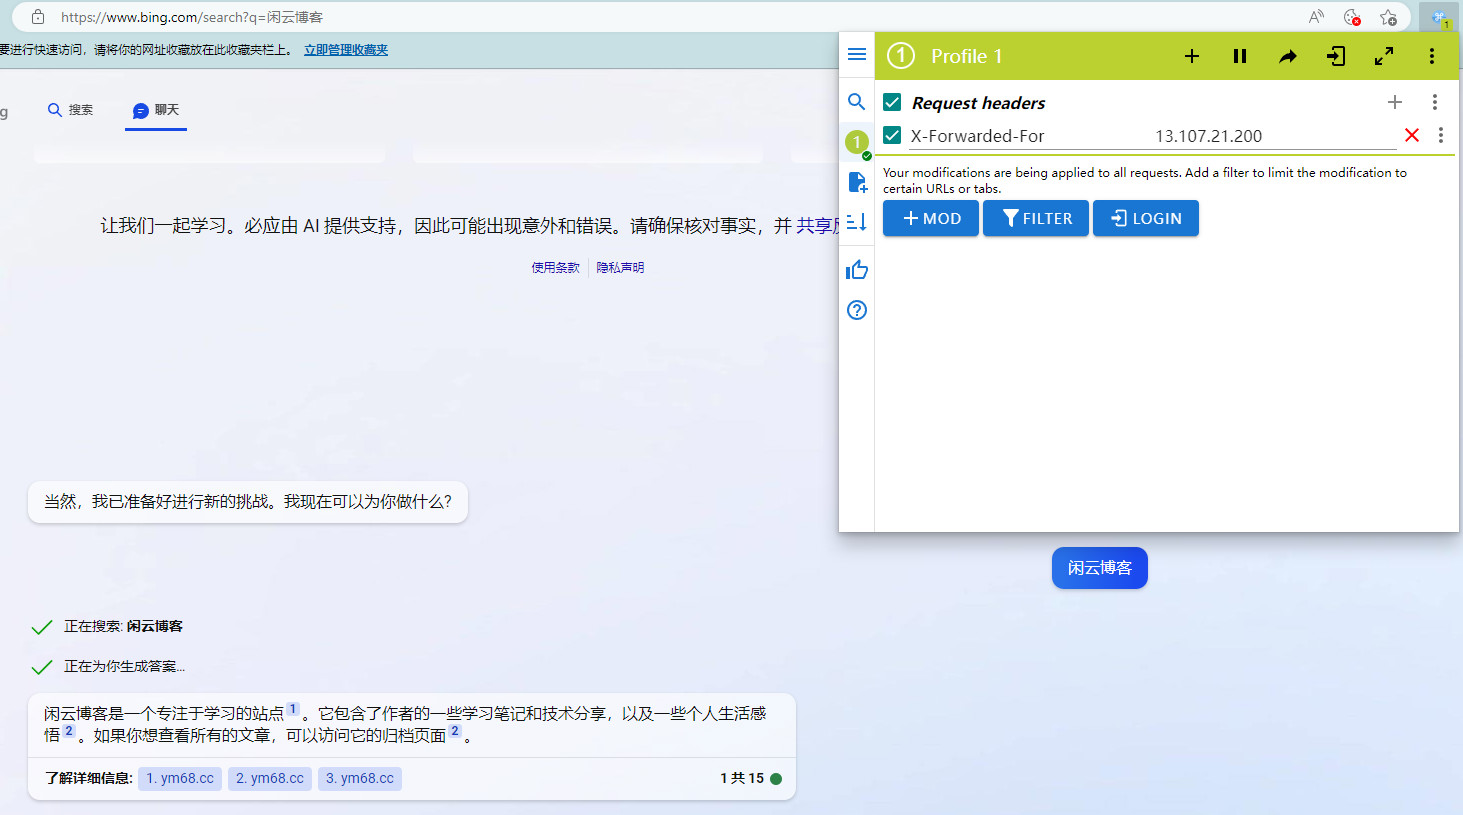Image resolution: width=1463 pixels, height=815 pixels.
Task: Share the profile with arrow icon
Action: (1288, 56)
